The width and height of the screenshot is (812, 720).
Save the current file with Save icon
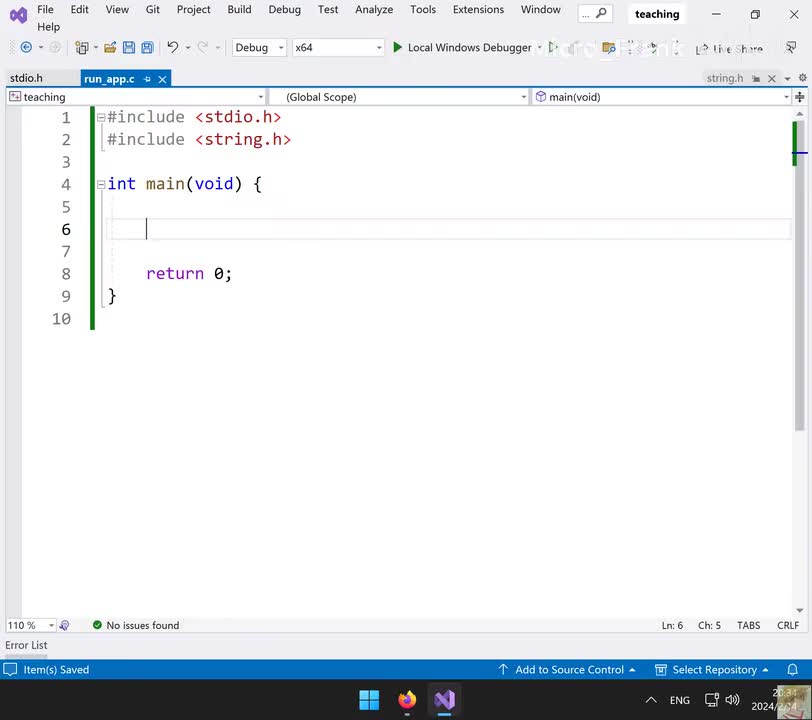128,48
